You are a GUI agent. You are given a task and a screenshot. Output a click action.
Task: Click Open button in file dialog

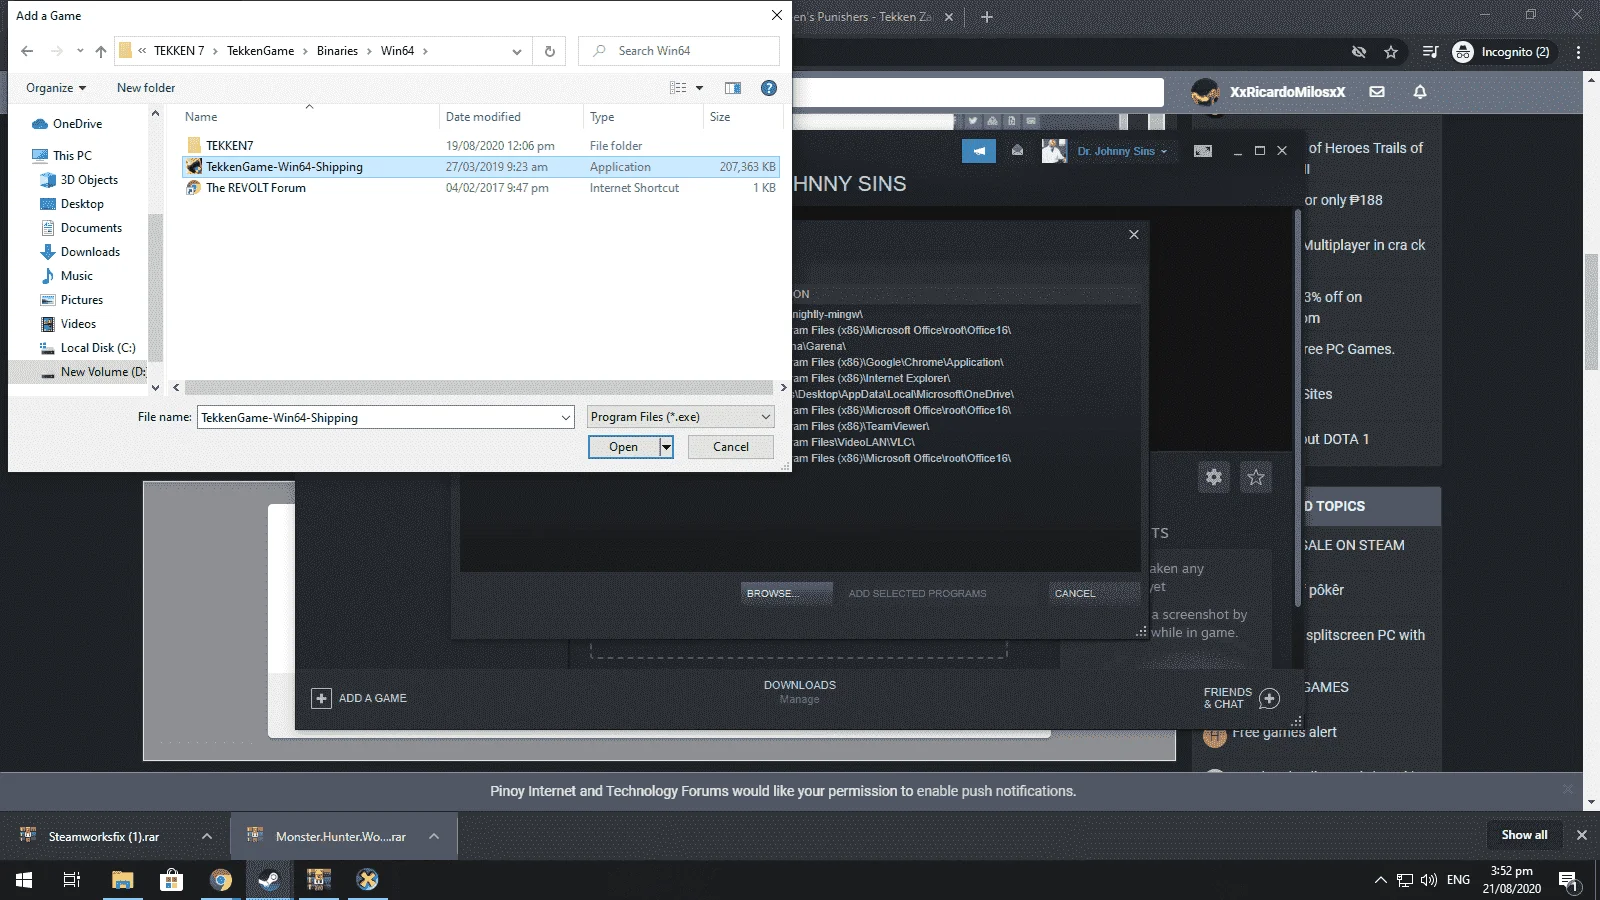623,447
